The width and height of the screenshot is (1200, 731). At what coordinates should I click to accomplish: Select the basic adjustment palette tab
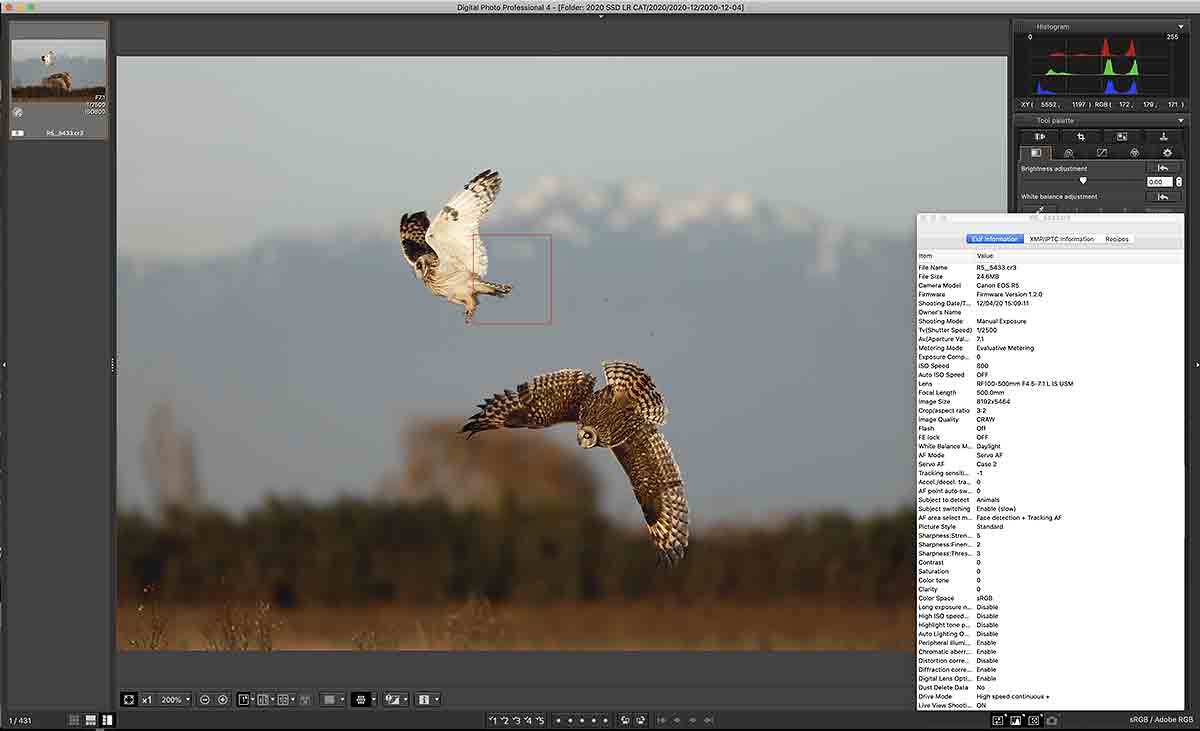tap(1036, 153)
